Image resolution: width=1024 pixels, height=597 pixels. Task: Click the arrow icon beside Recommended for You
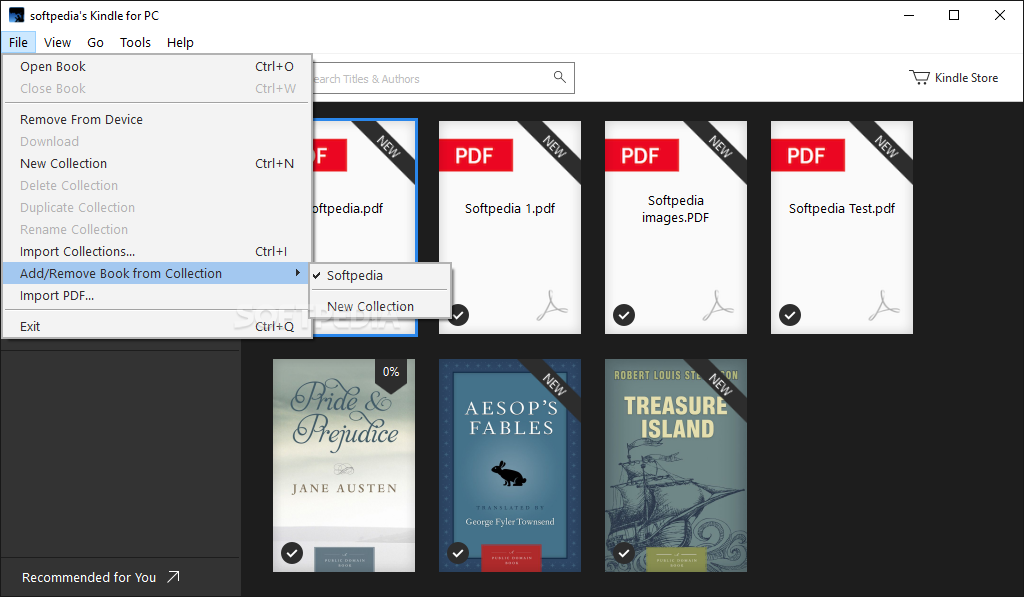[x=173, y=577]
